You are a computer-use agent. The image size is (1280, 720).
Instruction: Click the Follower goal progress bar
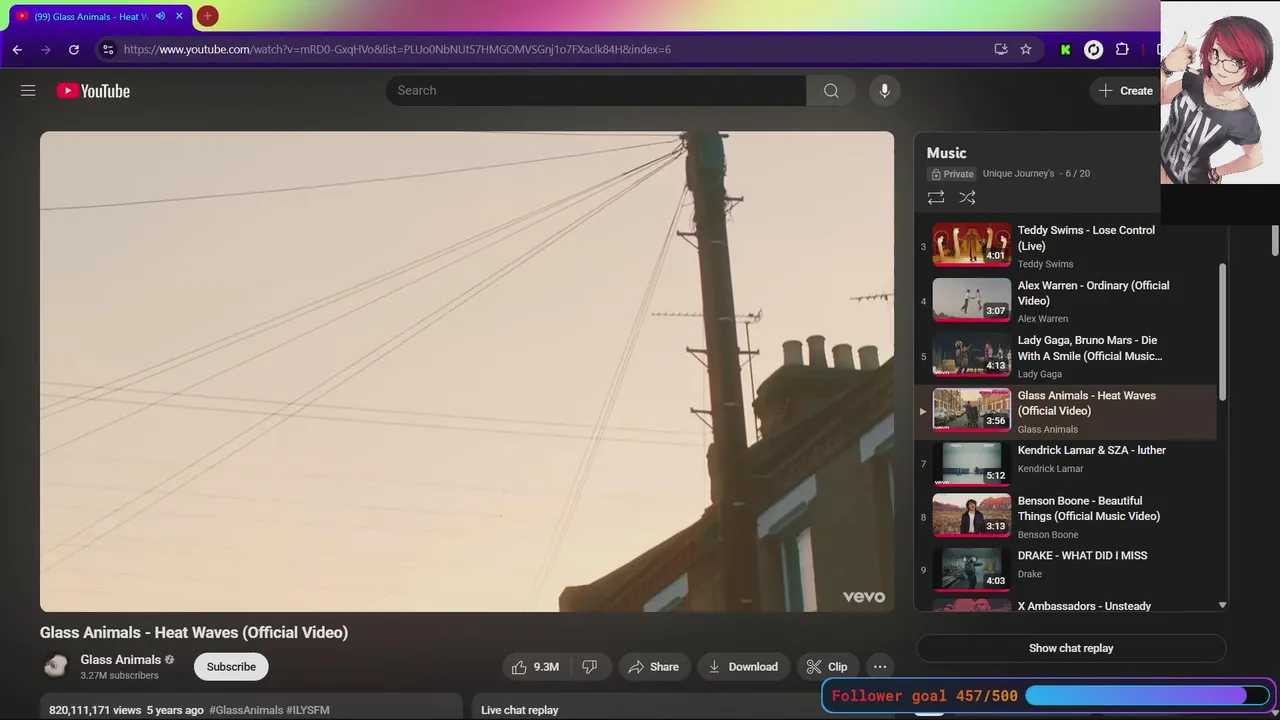1147,695
